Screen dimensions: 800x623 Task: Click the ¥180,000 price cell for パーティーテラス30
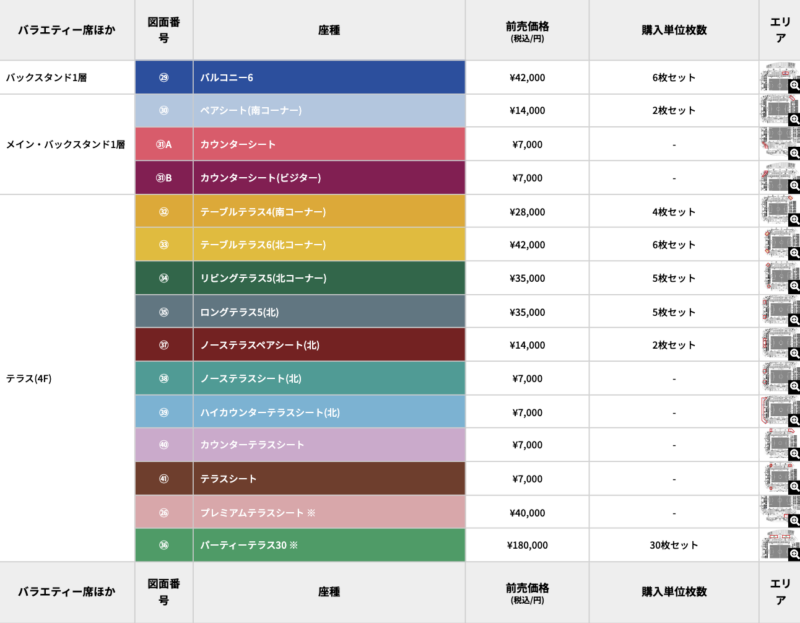[x=527, y=545]
